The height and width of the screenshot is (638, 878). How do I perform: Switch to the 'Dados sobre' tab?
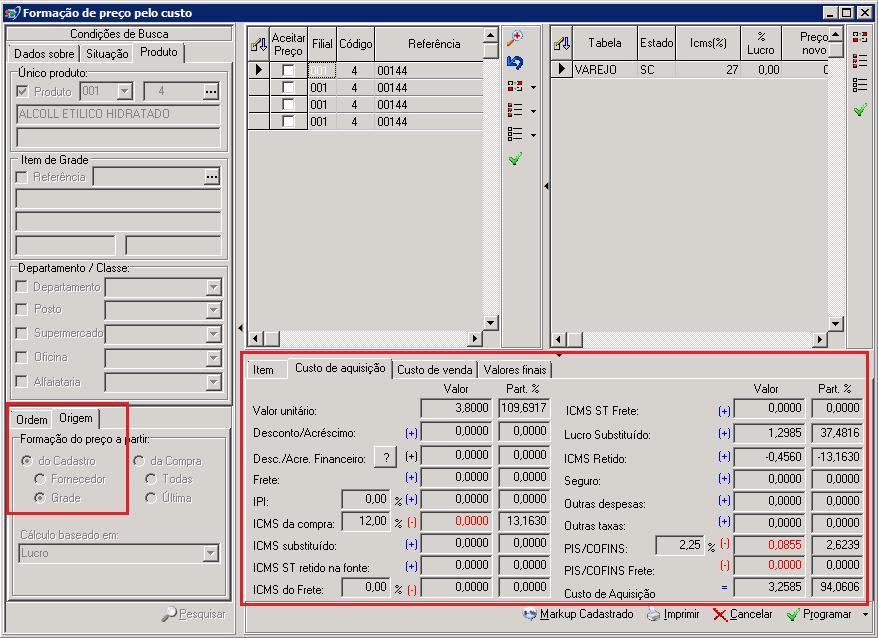44,54
